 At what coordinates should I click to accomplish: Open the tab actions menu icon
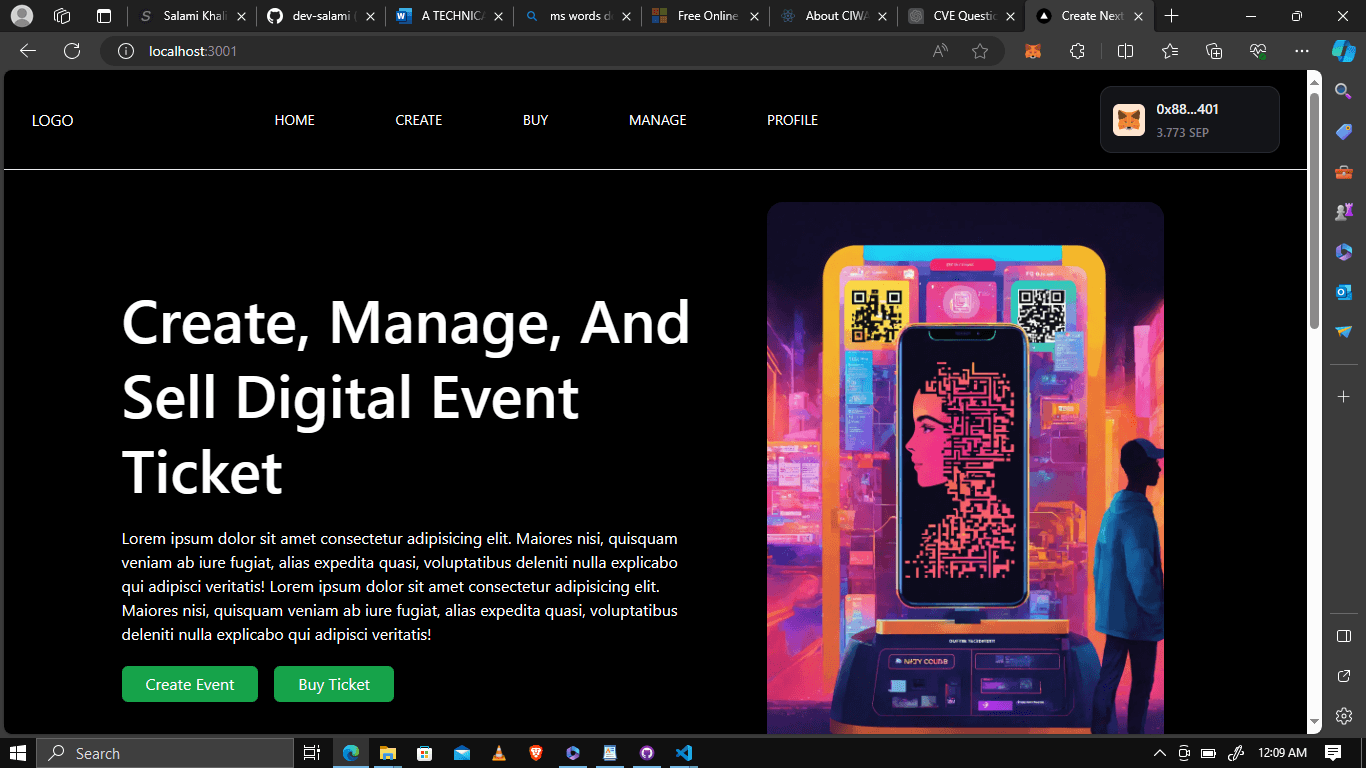point(103,16)
